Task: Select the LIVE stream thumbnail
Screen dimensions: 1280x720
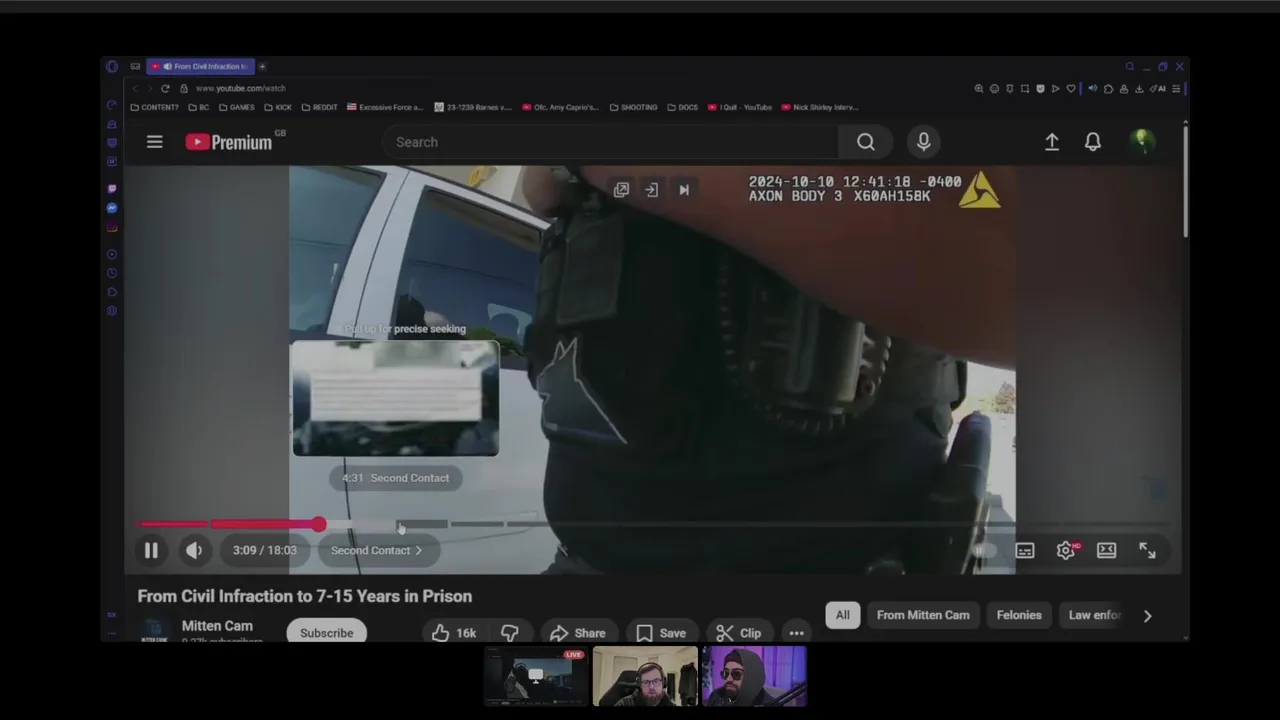Action: pos(535,676)
